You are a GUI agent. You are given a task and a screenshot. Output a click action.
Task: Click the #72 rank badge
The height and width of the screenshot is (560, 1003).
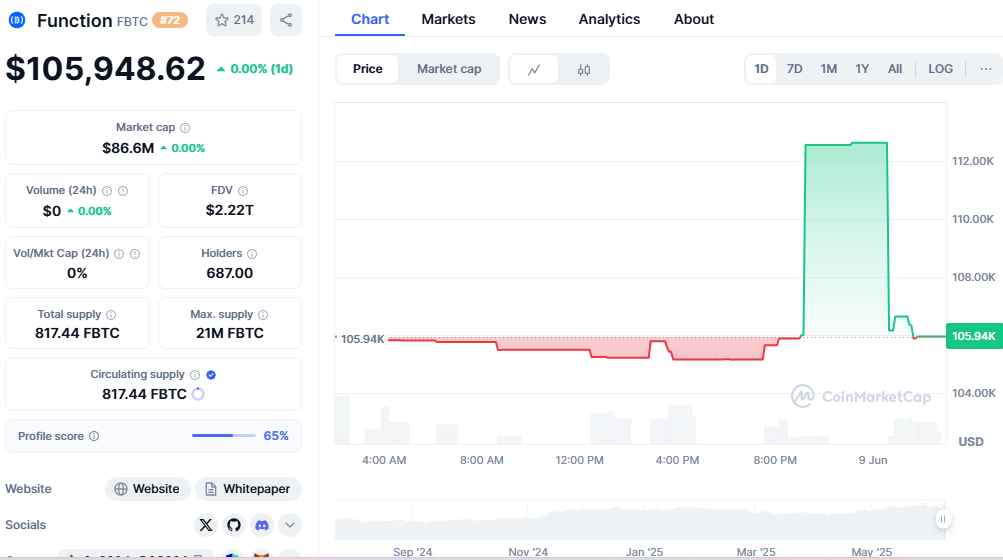tap(170, 20)
